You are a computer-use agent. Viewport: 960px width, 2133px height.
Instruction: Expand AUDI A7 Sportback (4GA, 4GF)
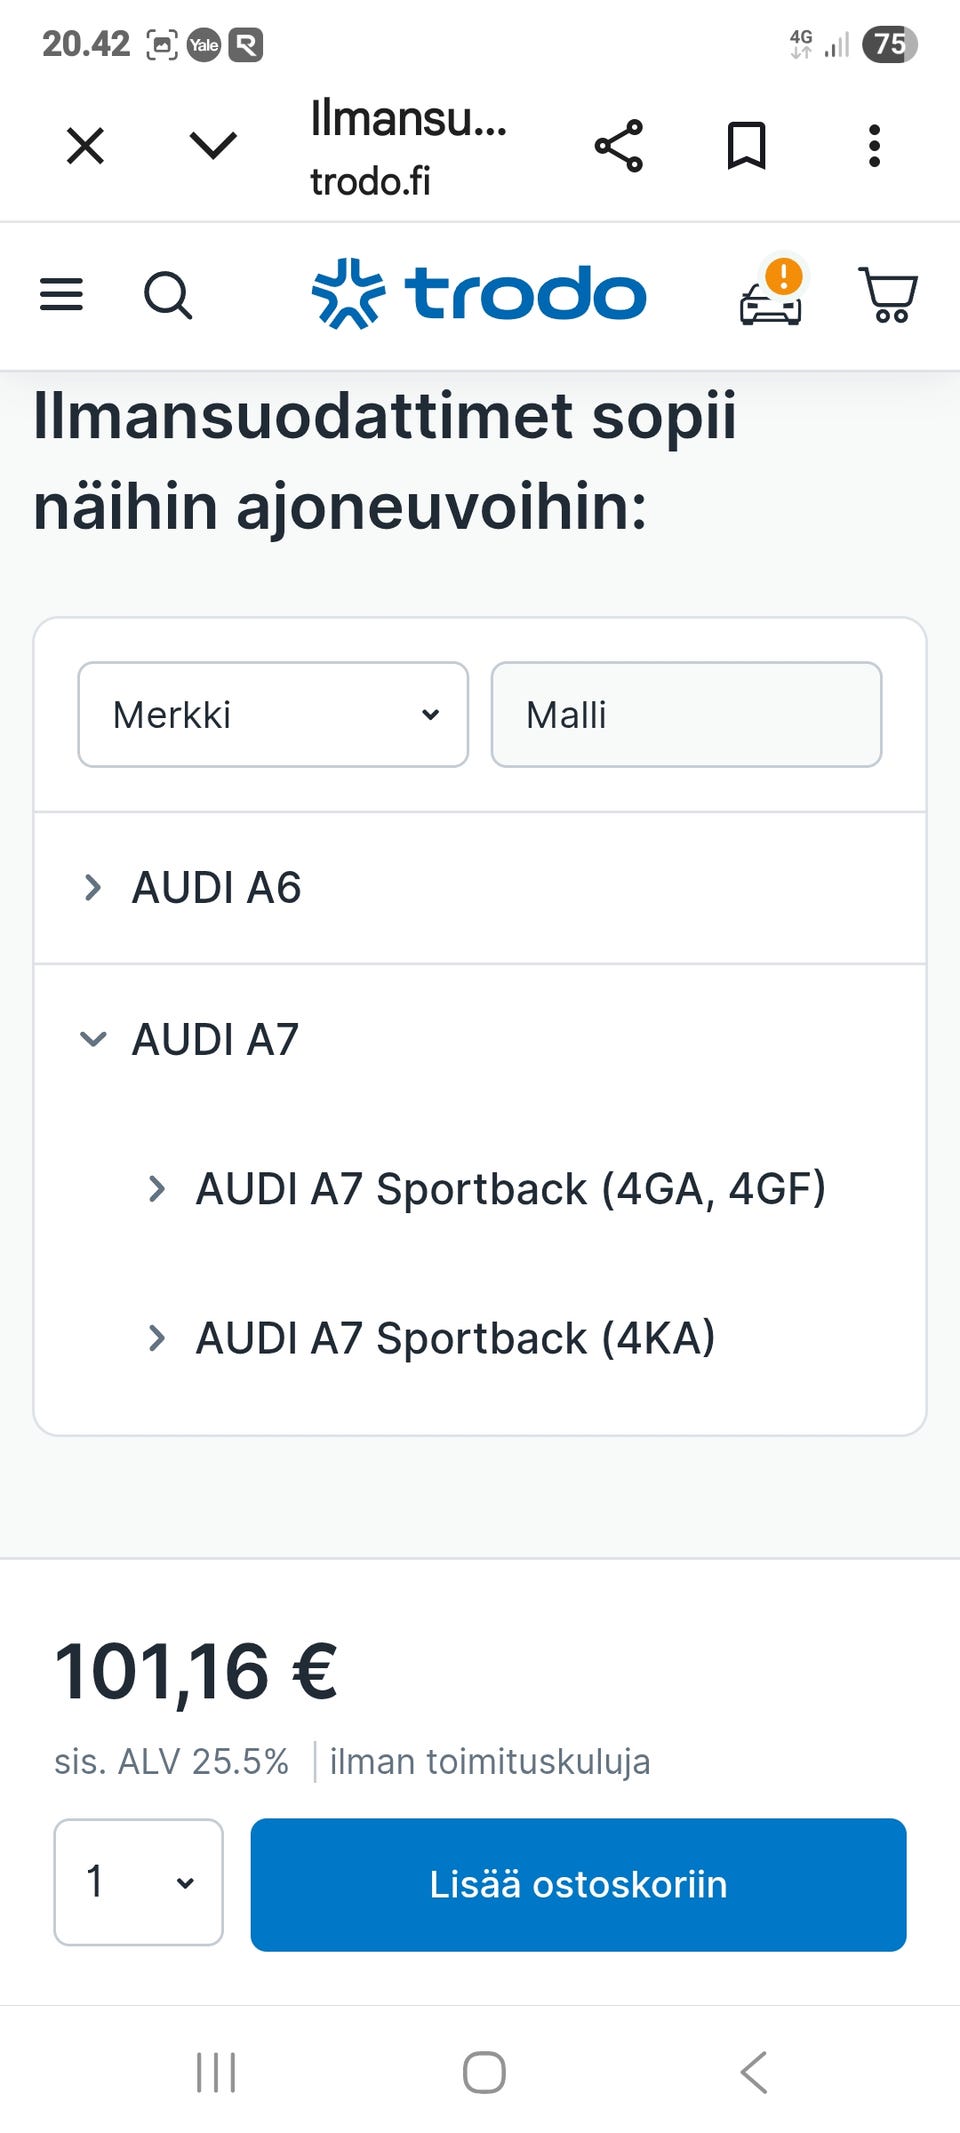(x=510, y=1189)
